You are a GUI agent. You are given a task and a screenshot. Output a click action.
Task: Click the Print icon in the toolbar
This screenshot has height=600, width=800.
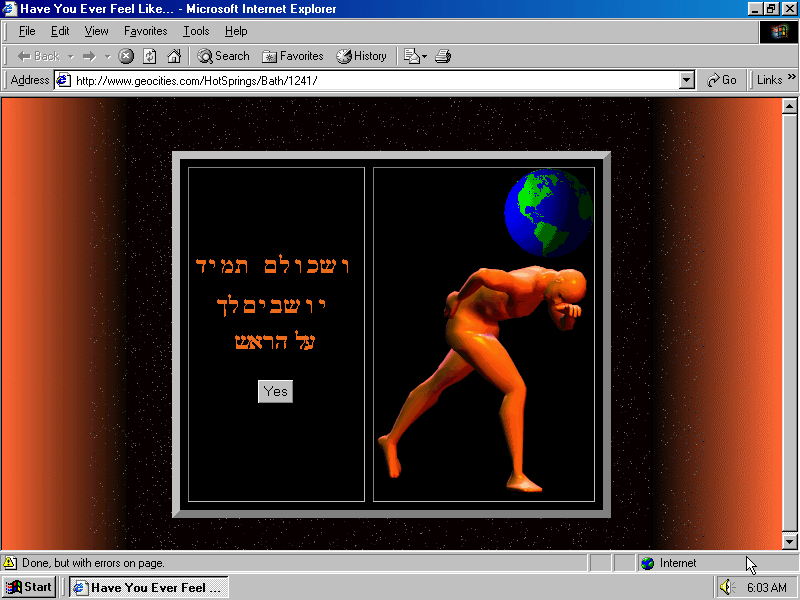click(443, 56)
